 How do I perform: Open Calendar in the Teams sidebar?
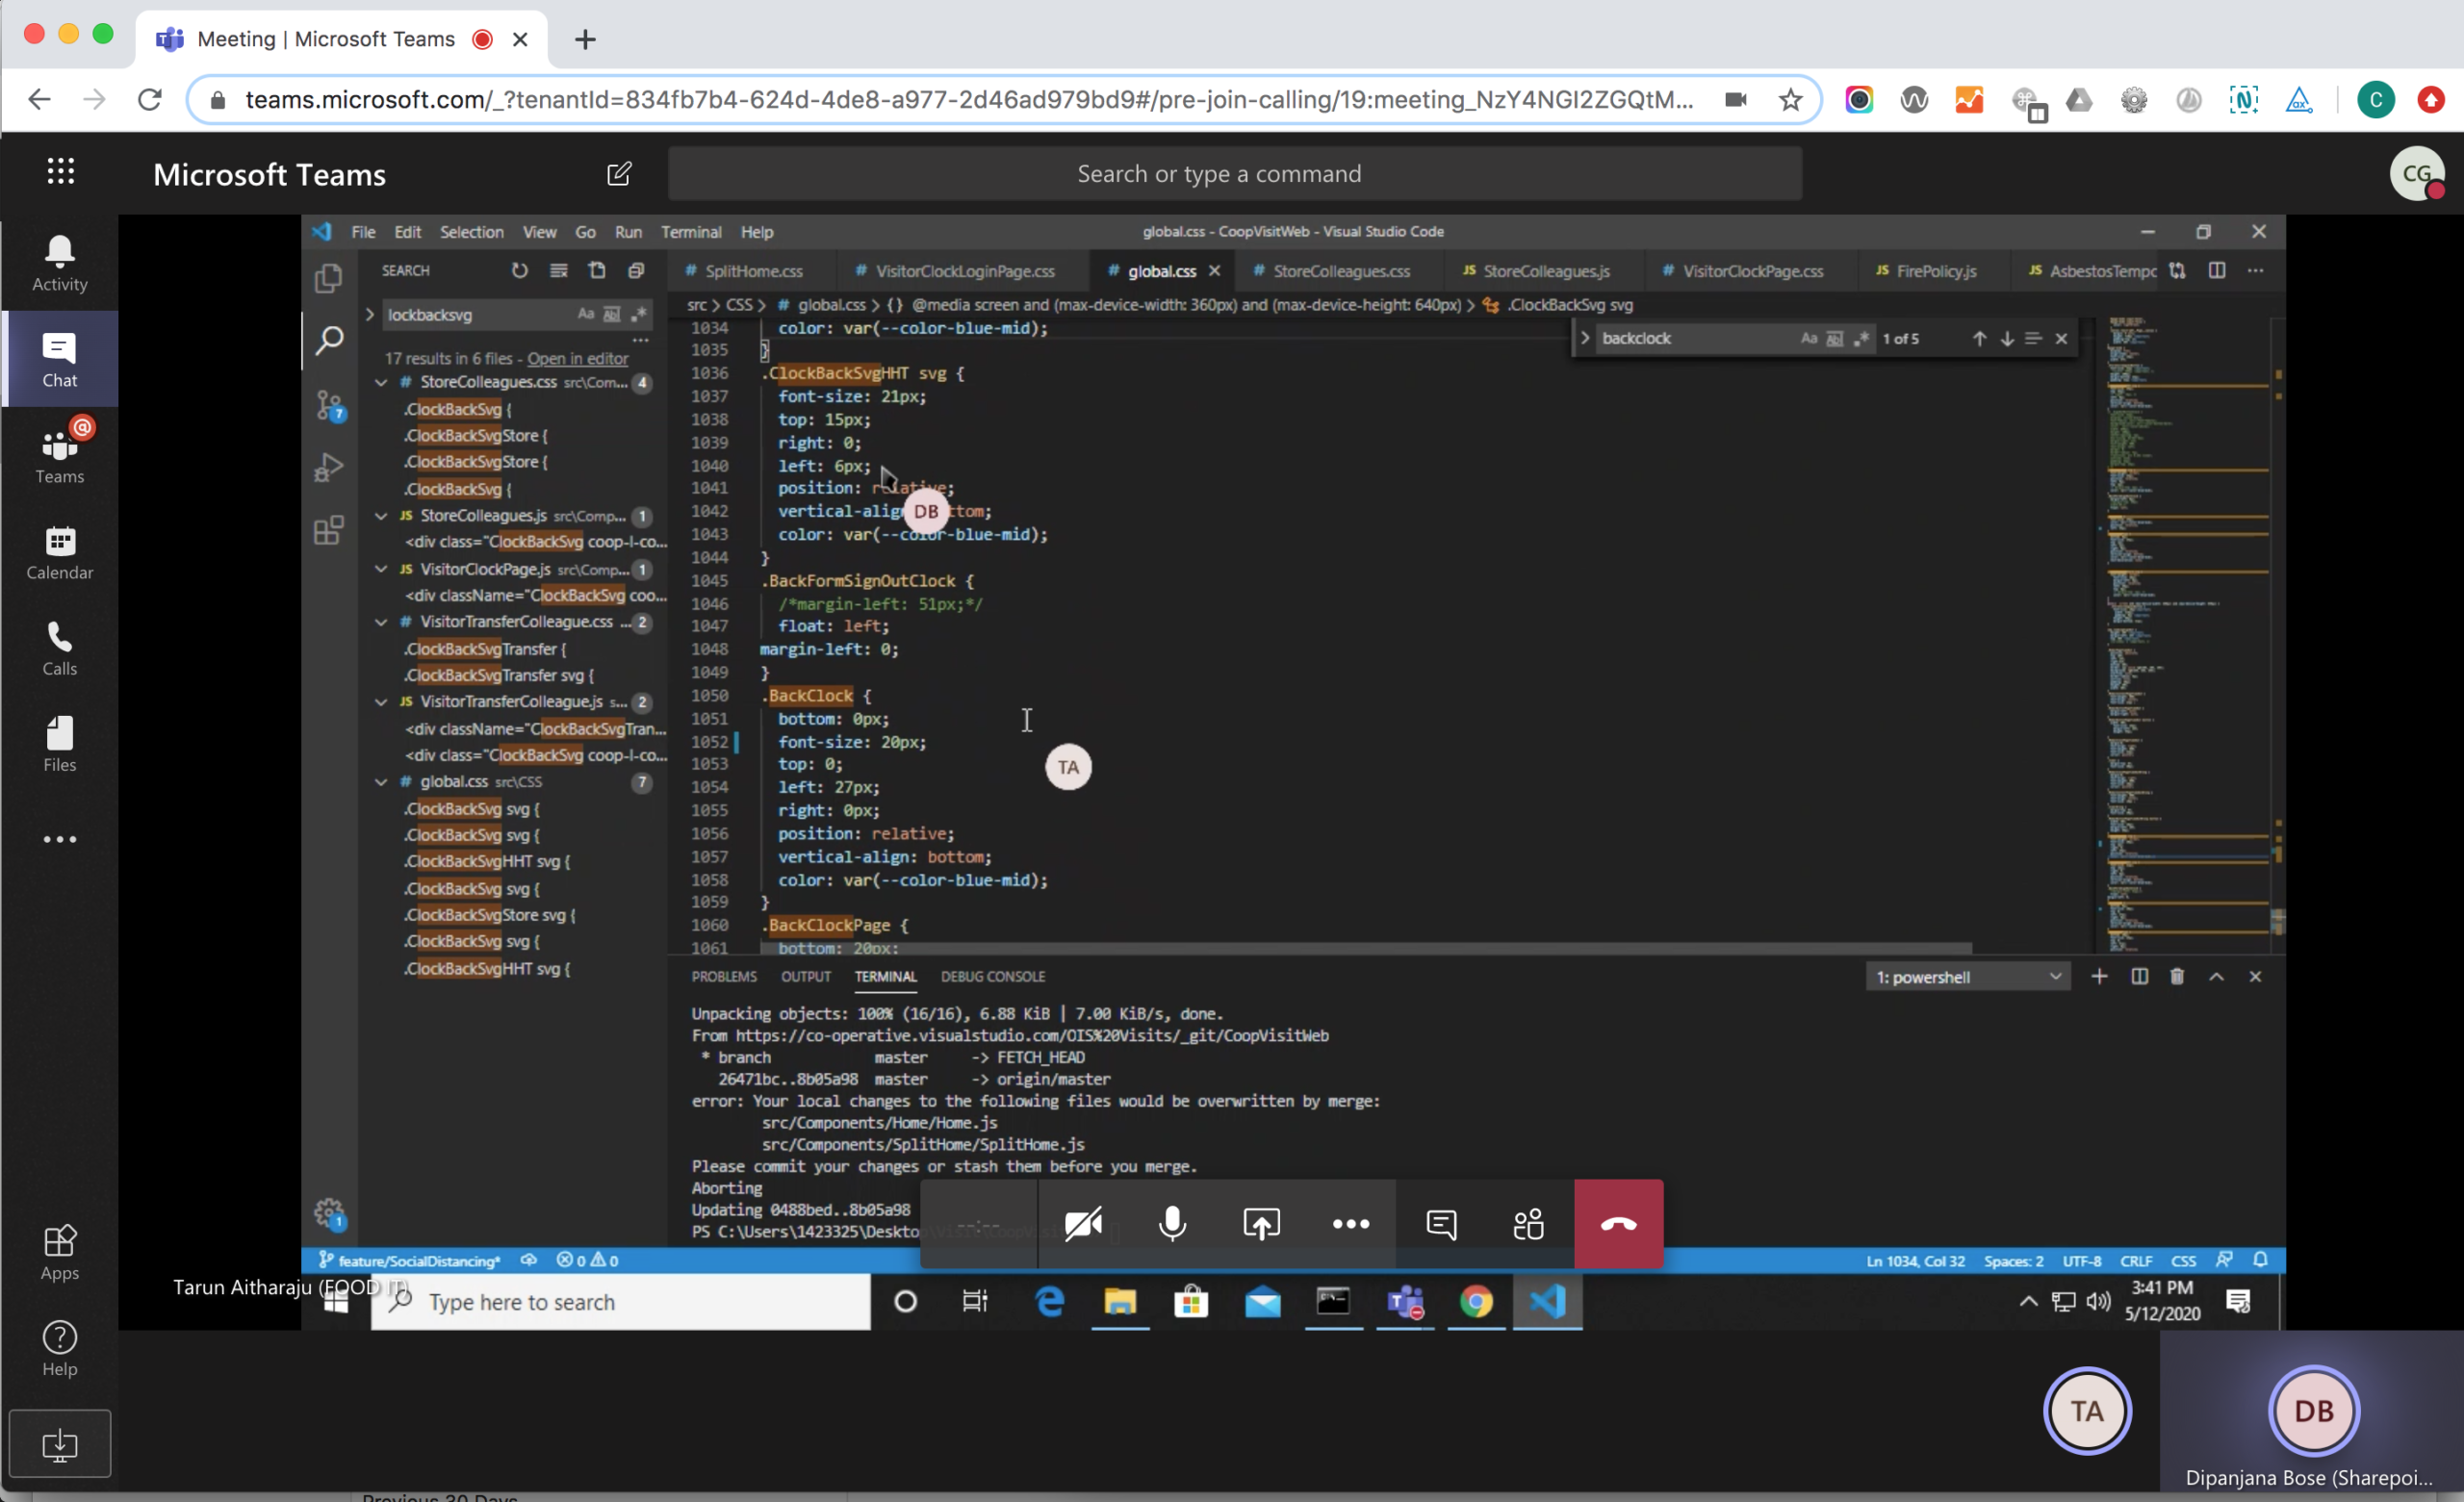(x=59, y=553)
